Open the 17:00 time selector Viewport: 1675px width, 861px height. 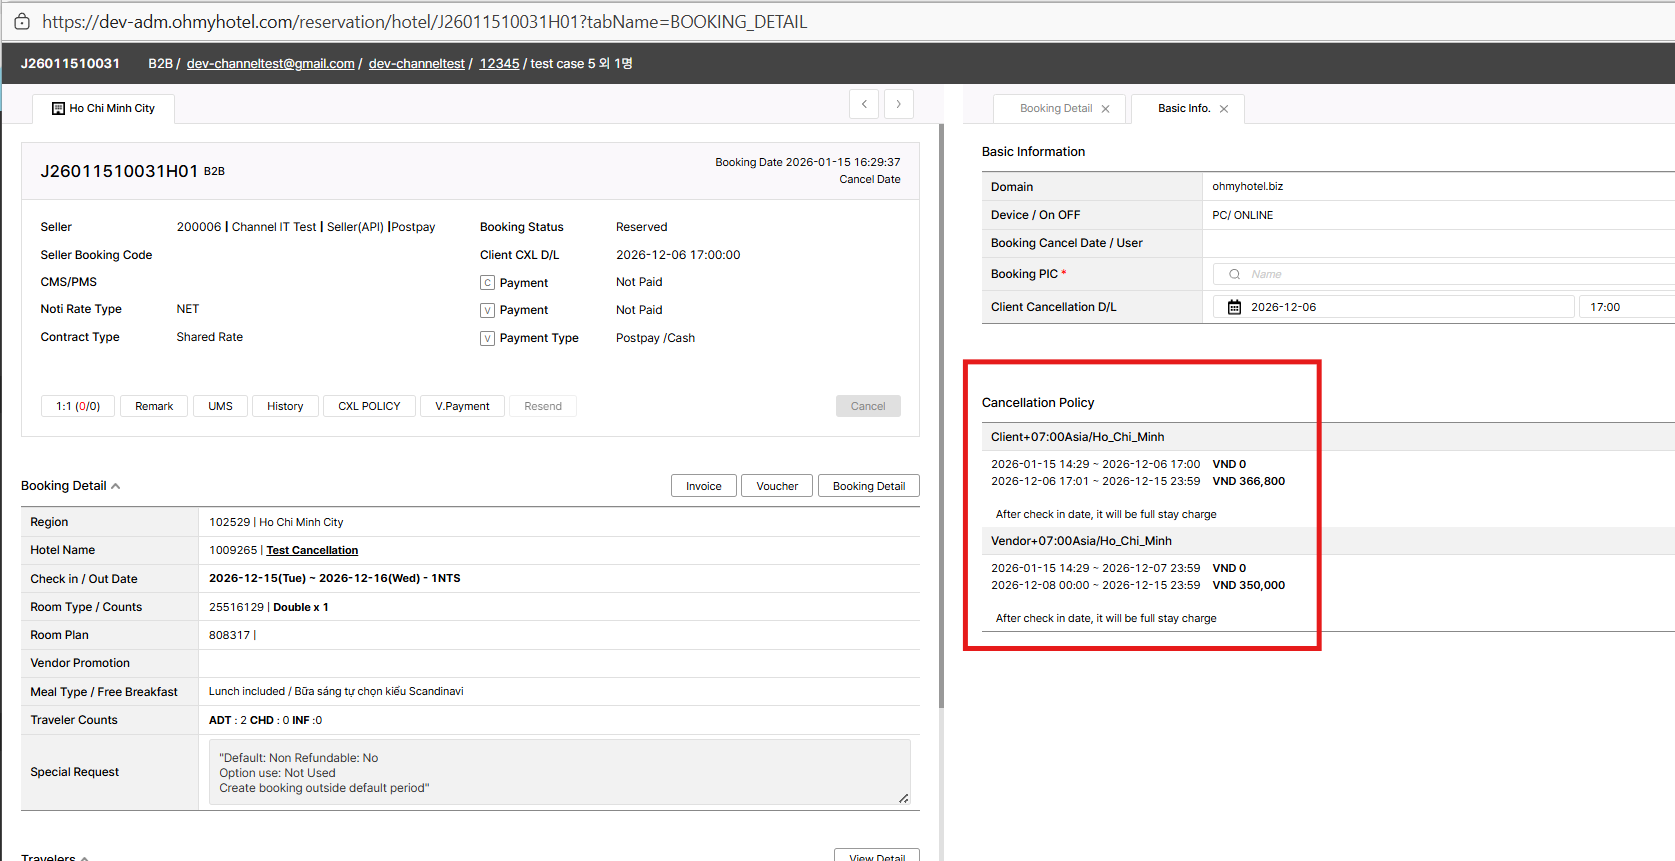(x=1625, y=307)
